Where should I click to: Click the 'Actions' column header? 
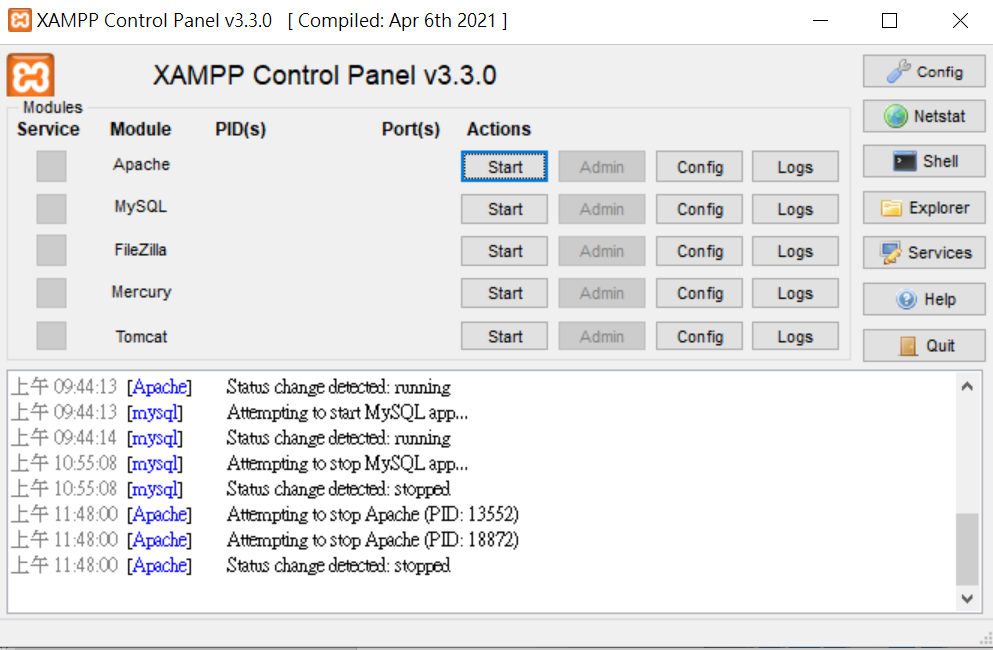[x=498, y=129]
